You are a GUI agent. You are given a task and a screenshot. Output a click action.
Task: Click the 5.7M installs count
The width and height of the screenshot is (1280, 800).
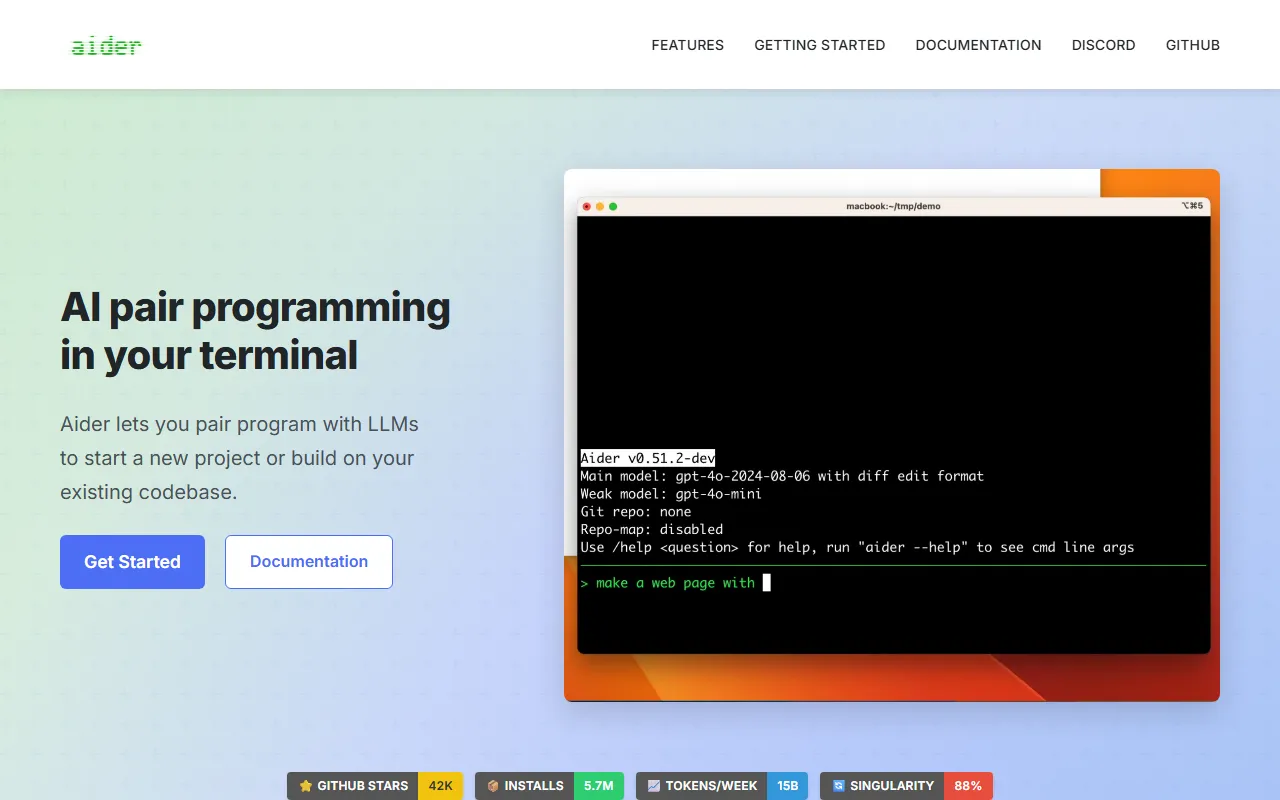click(x=598, y=786)
